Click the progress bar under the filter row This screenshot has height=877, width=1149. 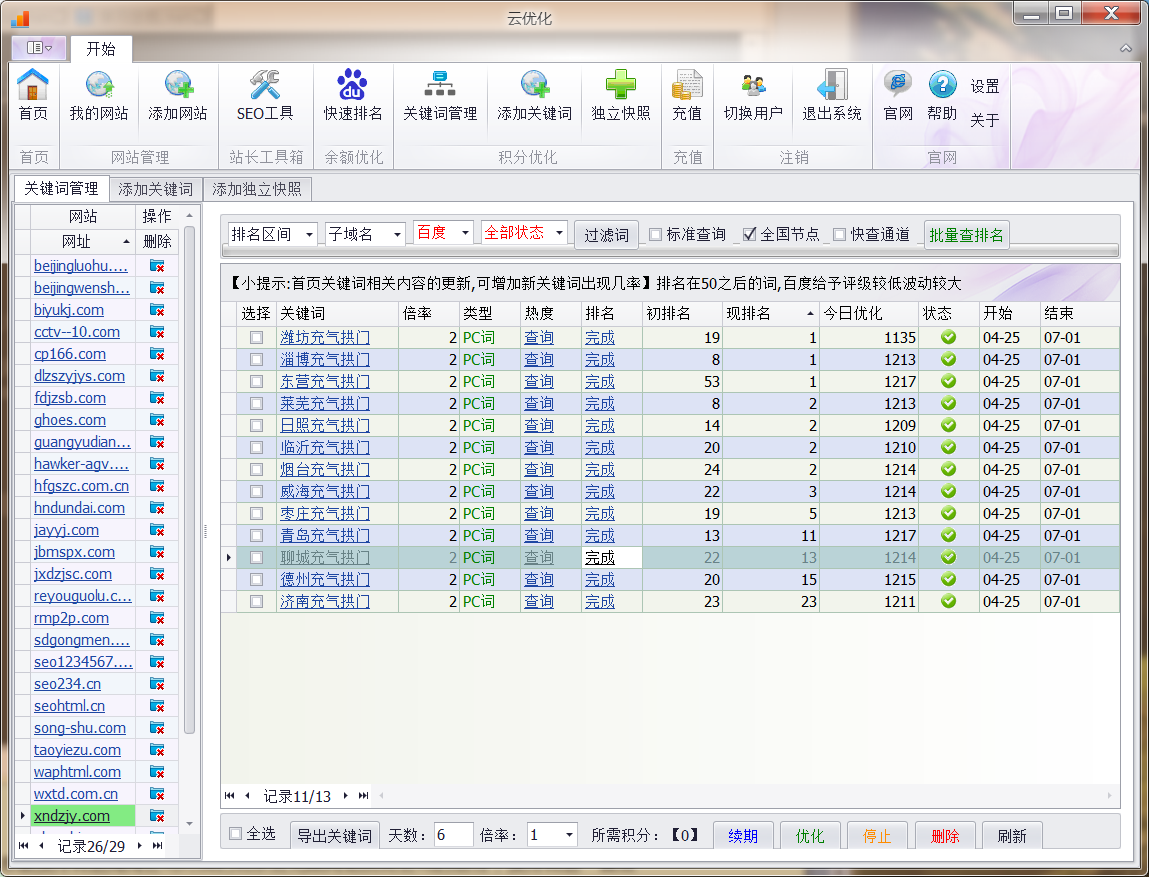click(670, 251)
